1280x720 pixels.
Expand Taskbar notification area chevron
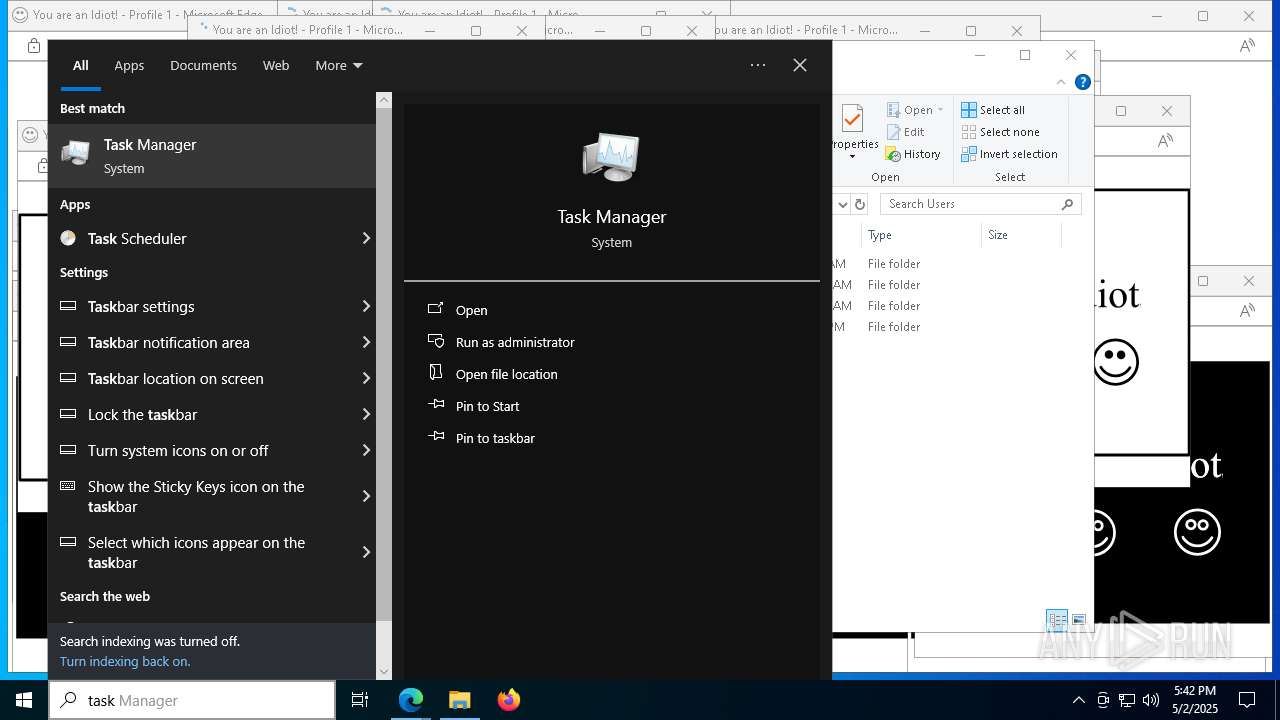point(366,342)
